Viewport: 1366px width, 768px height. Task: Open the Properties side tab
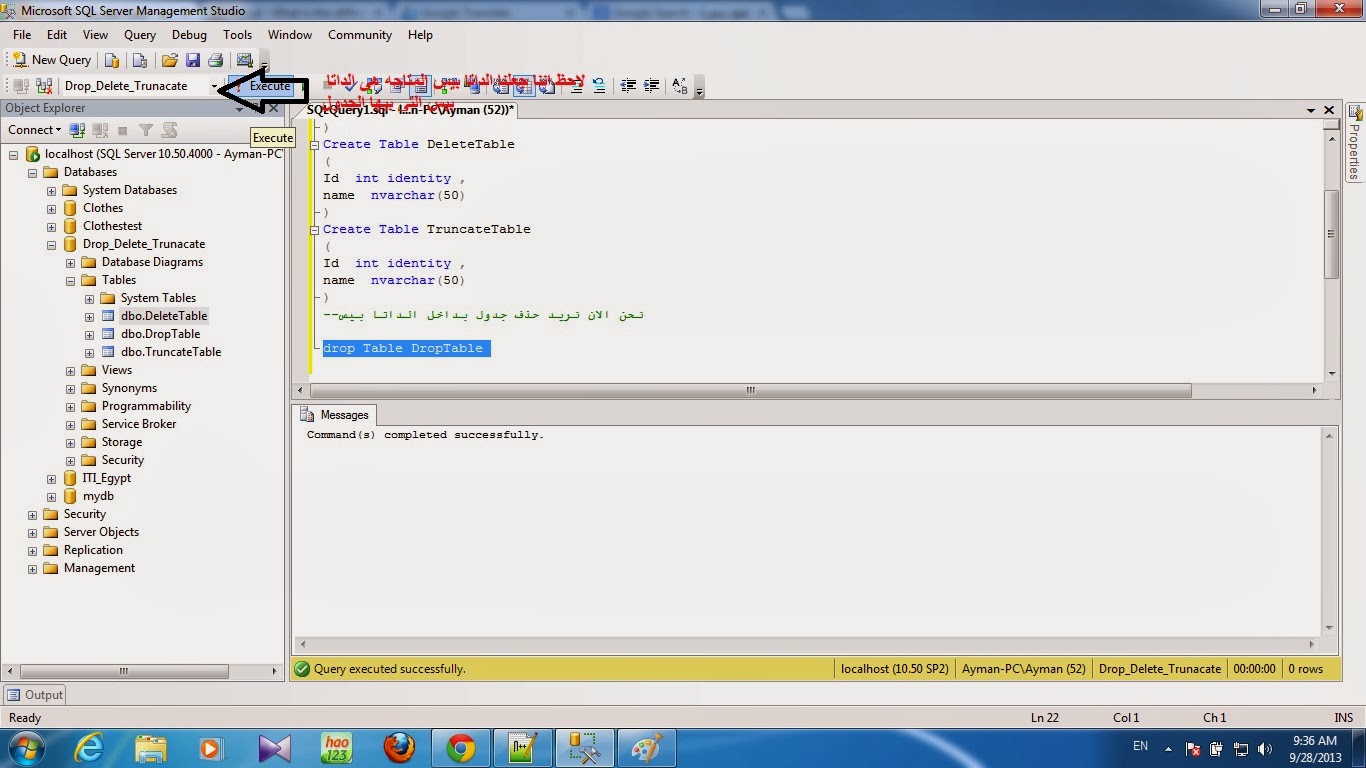click(1354, 143)
